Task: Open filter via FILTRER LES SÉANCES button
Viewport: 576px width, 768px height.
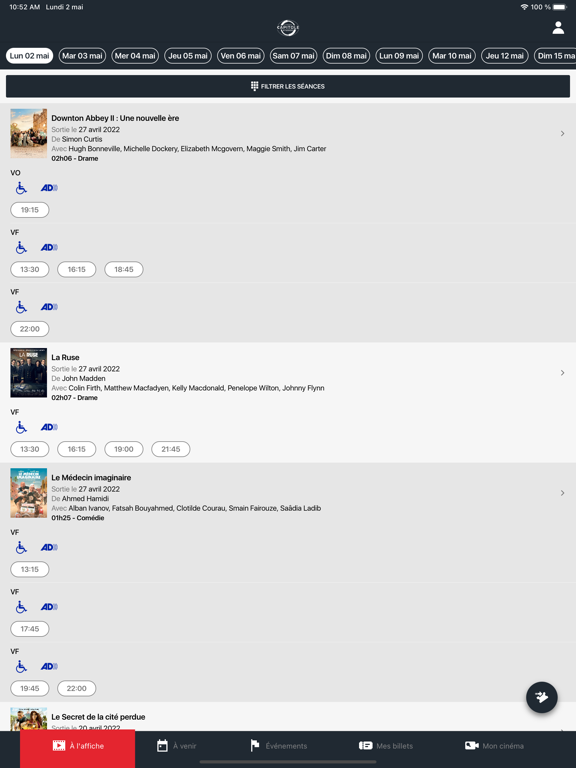Action: pyautogui.click(x=288, y=86)
